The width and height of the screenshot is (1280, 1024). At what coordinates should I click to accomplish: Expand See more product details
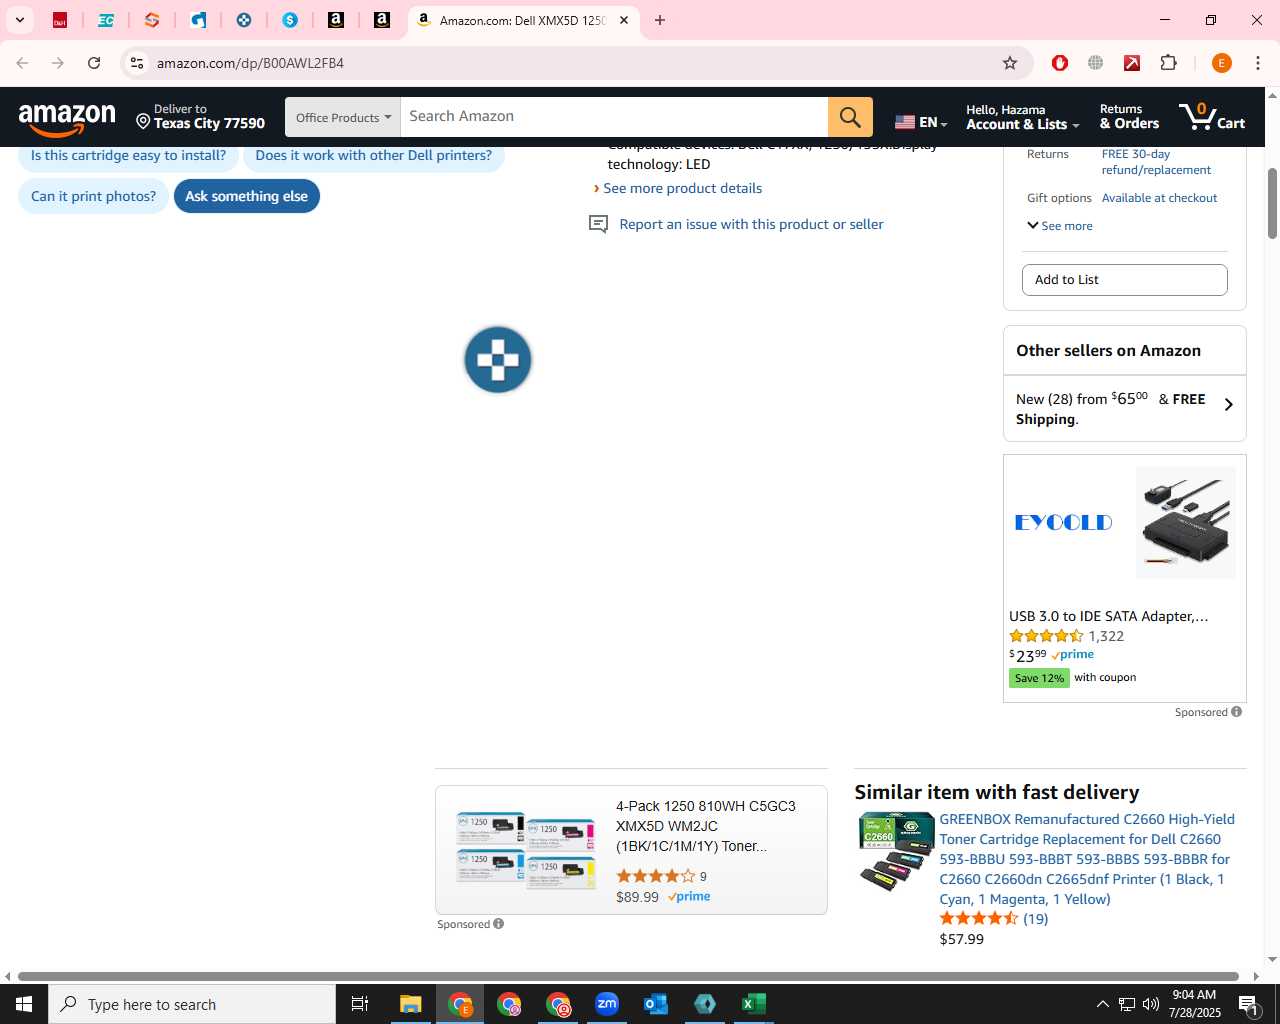coord(682,188)
